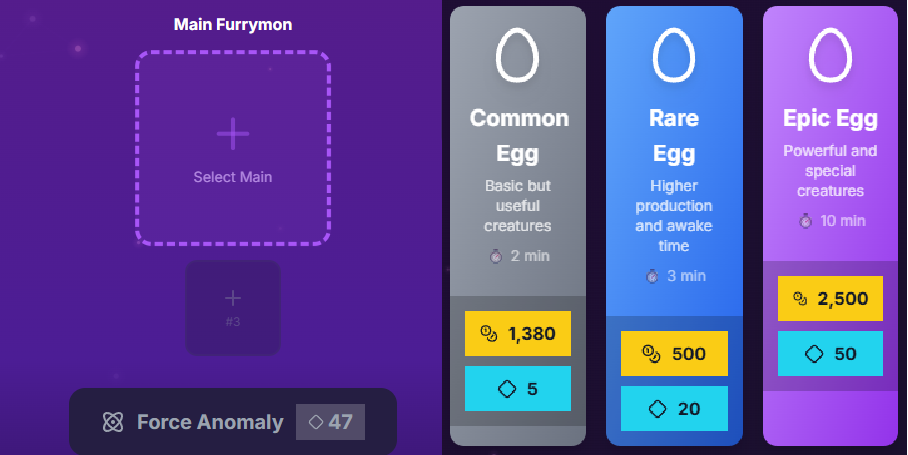The image size is (908, 455).
Task: Buy Common Egg for 5 gems
Action: (517, 389)
